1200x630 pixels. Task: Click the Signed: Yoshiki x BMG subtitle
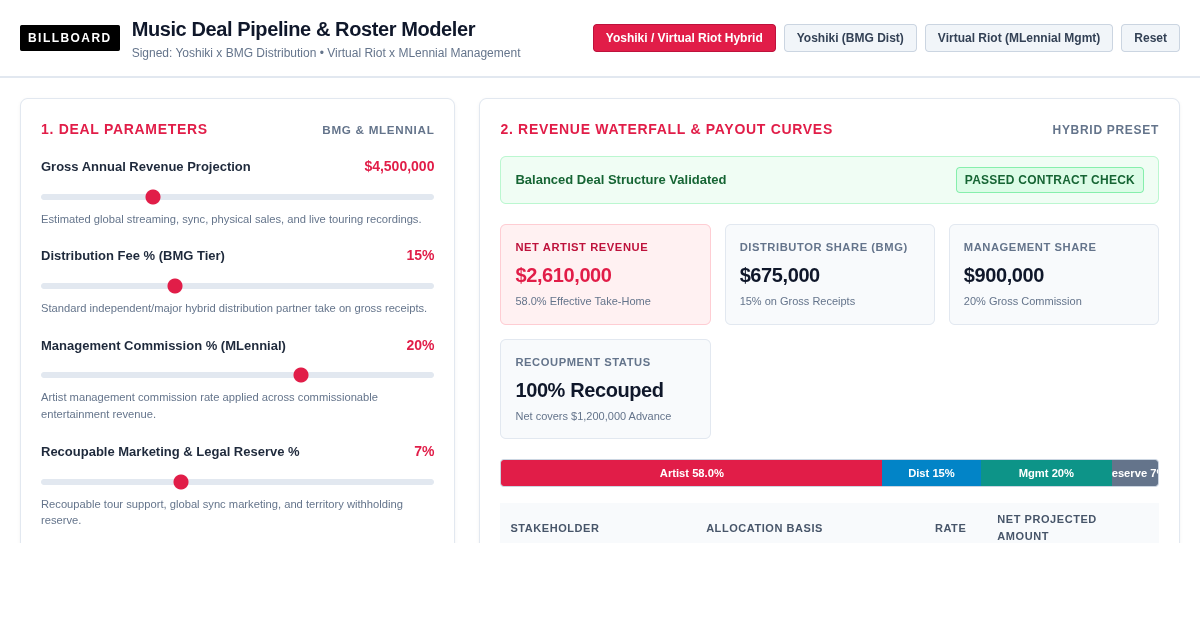[326, 53]
